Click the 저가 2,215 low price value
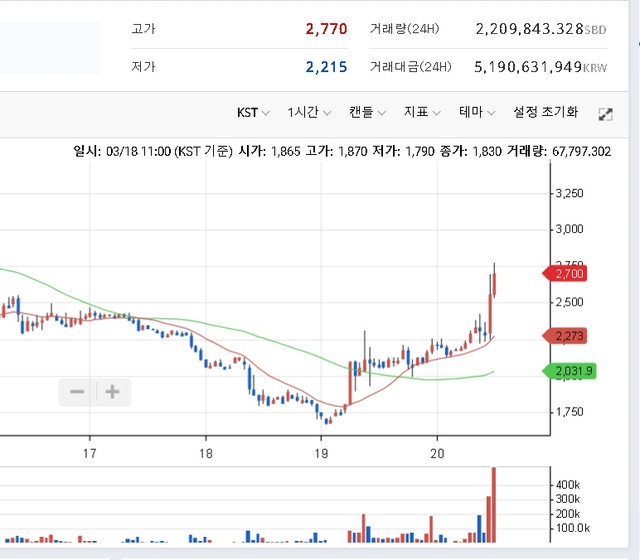This screenshot has width=640, height=560. click(326, 67)
